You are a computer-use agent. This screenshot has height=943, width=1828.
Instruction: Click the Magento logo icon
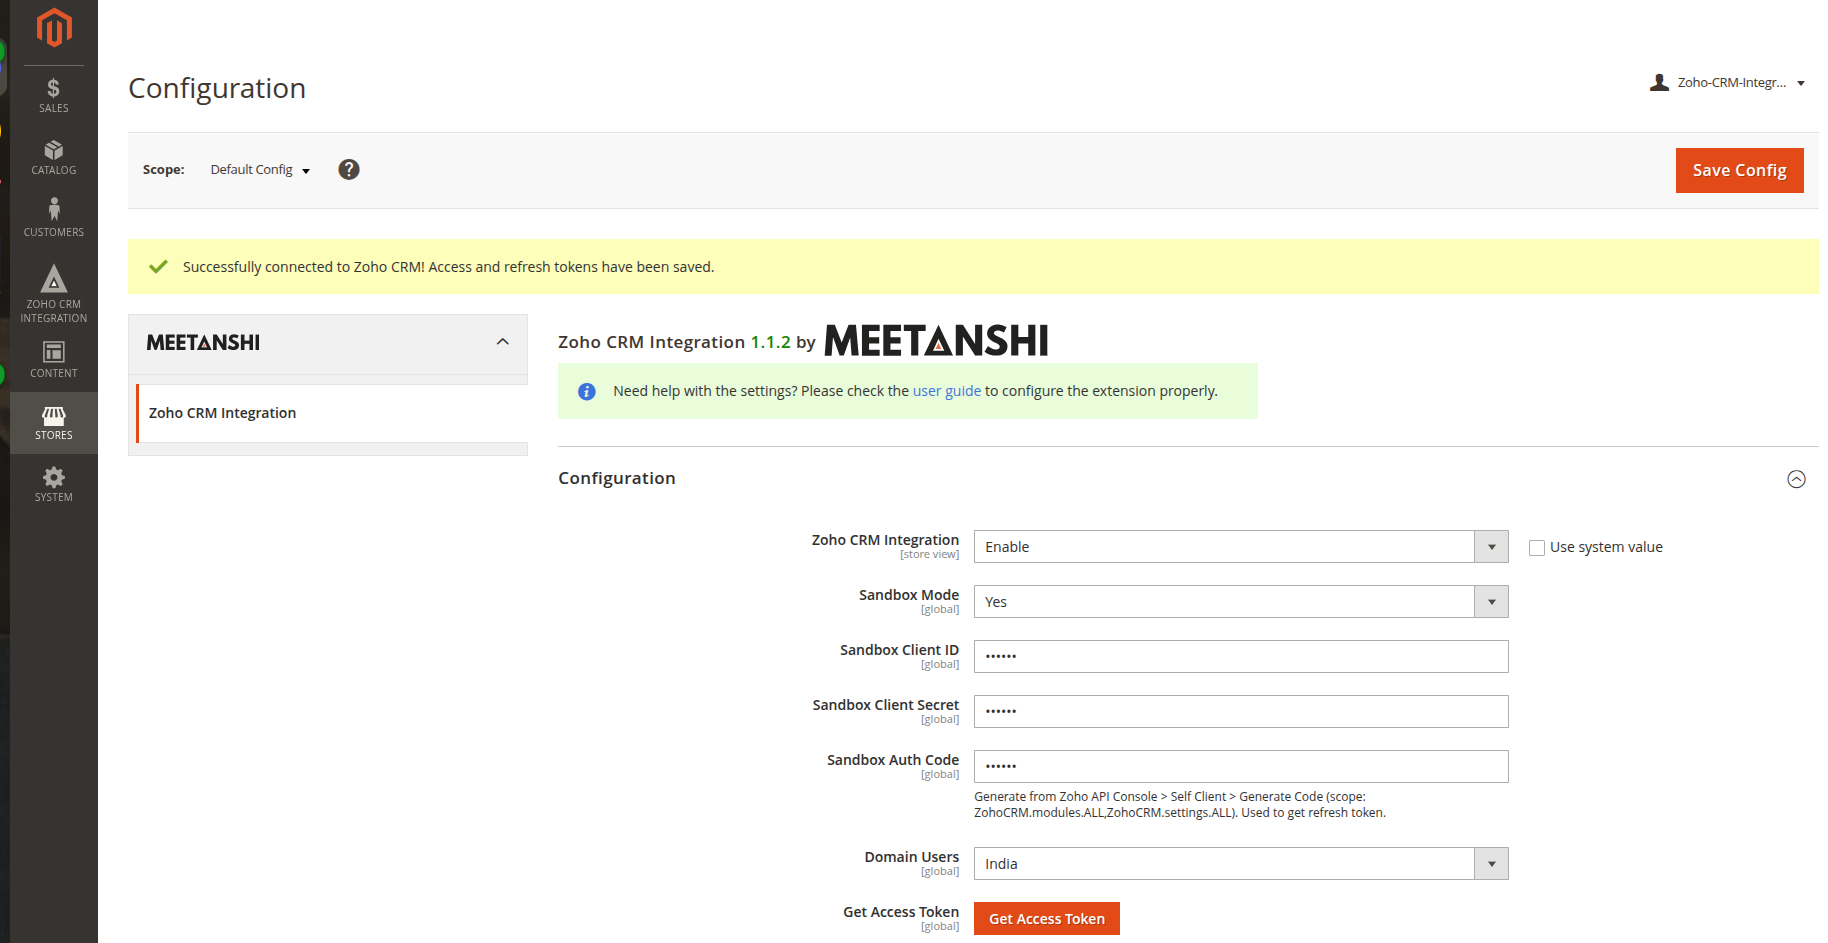[x=54, y=28]
